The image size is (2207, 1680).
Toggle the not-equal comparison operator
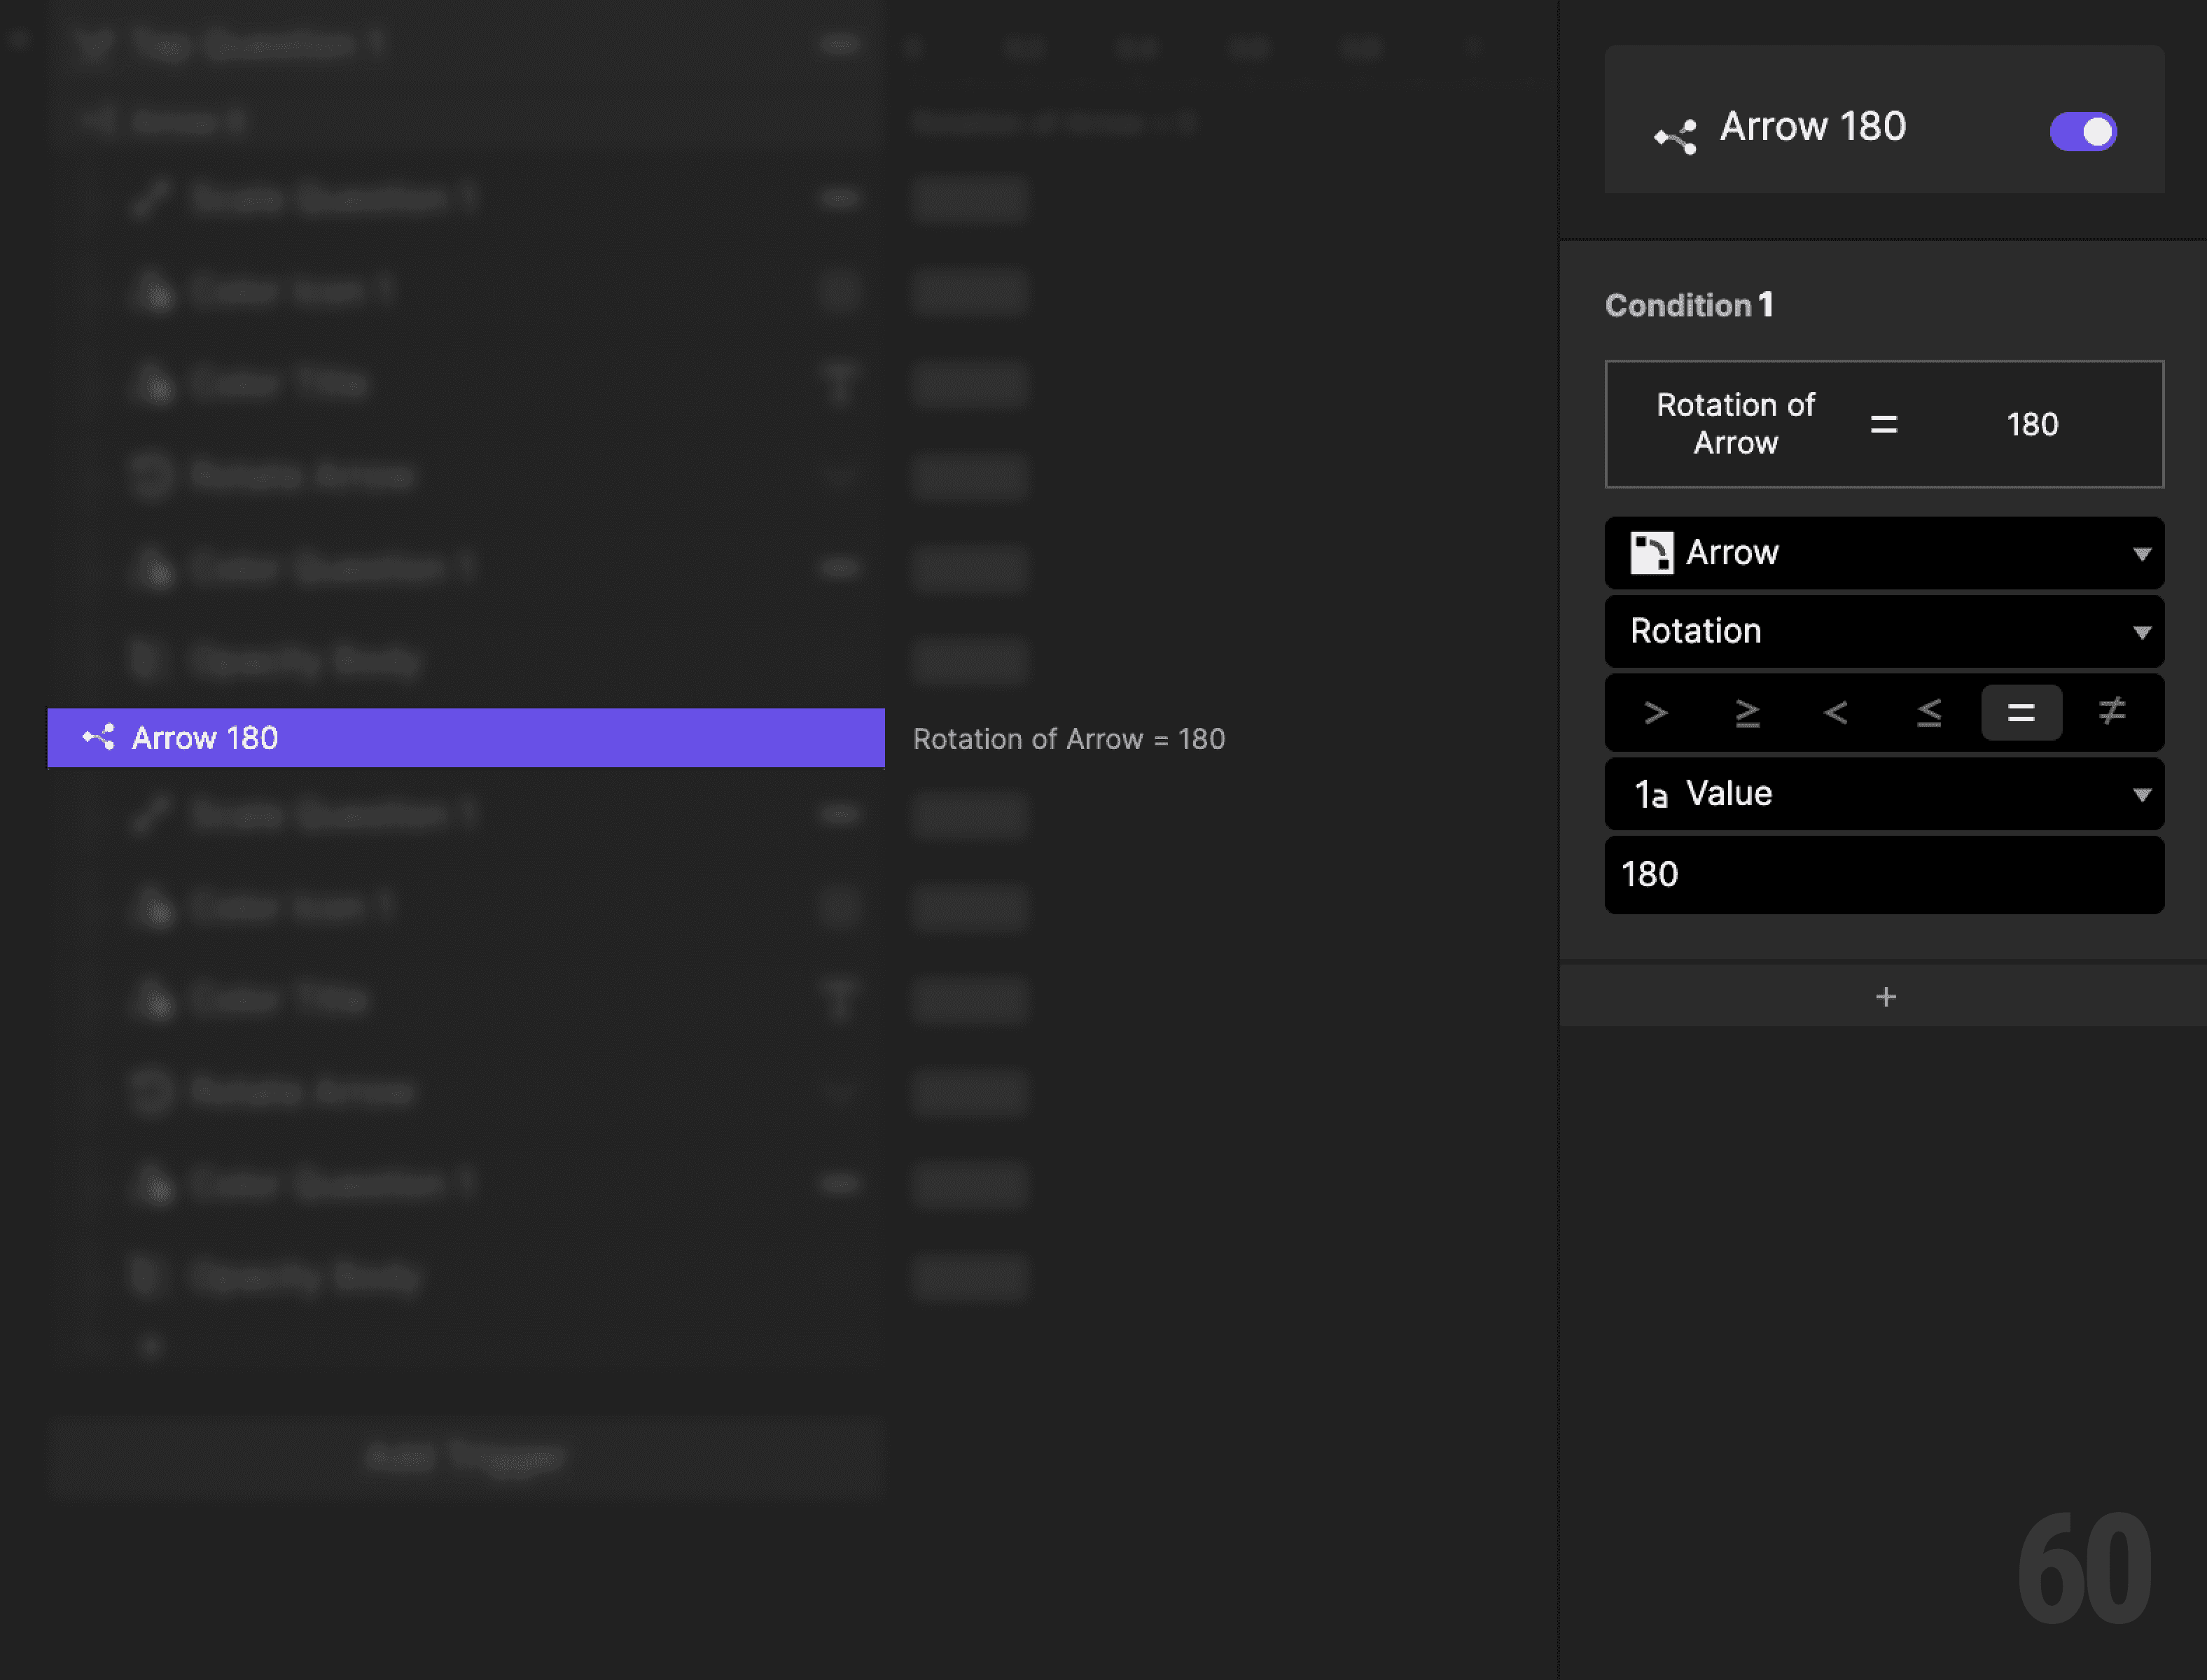(x=2112, y=712)
